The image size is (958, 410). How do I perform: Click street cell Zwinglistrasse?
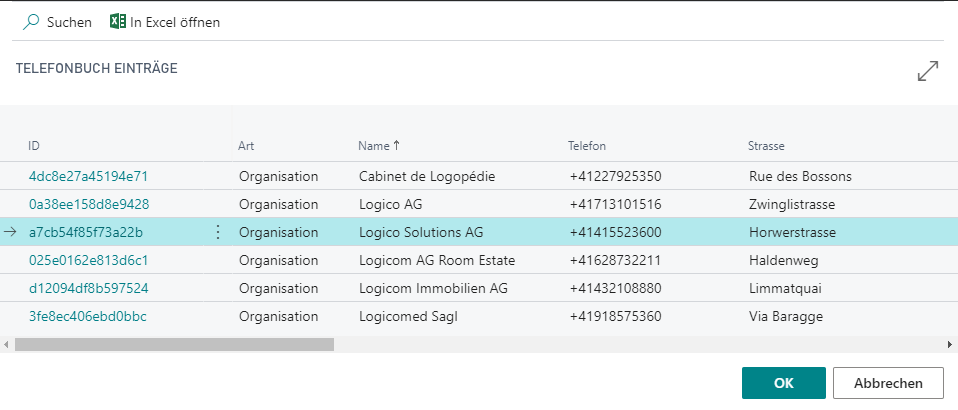click(792, 204)
